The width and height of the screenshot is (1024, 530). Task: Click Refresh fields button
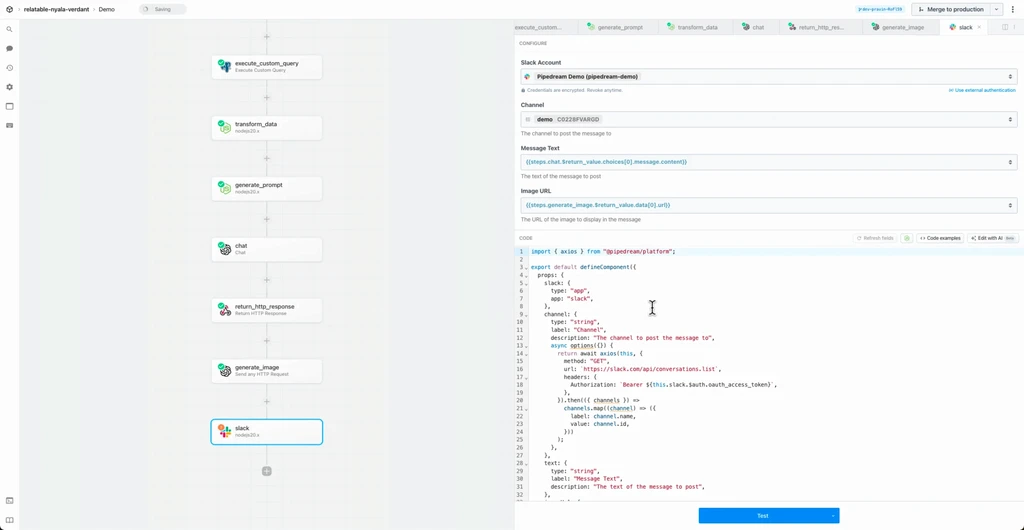875,238
